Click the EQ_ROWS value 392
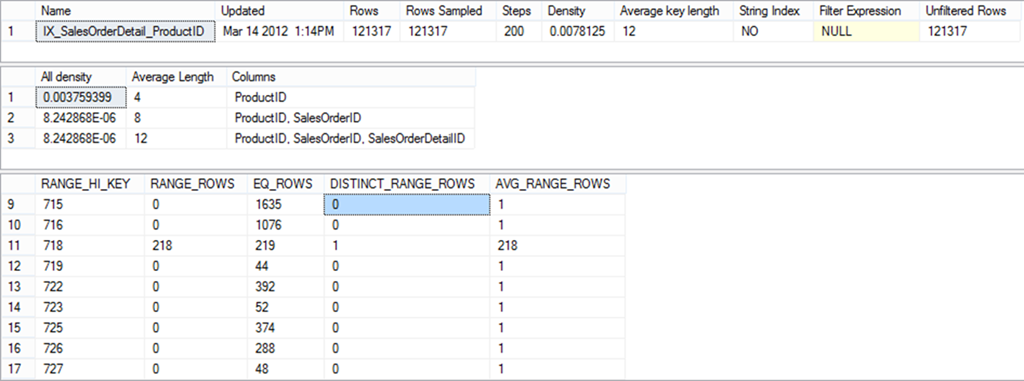 [x=286, y=286]
